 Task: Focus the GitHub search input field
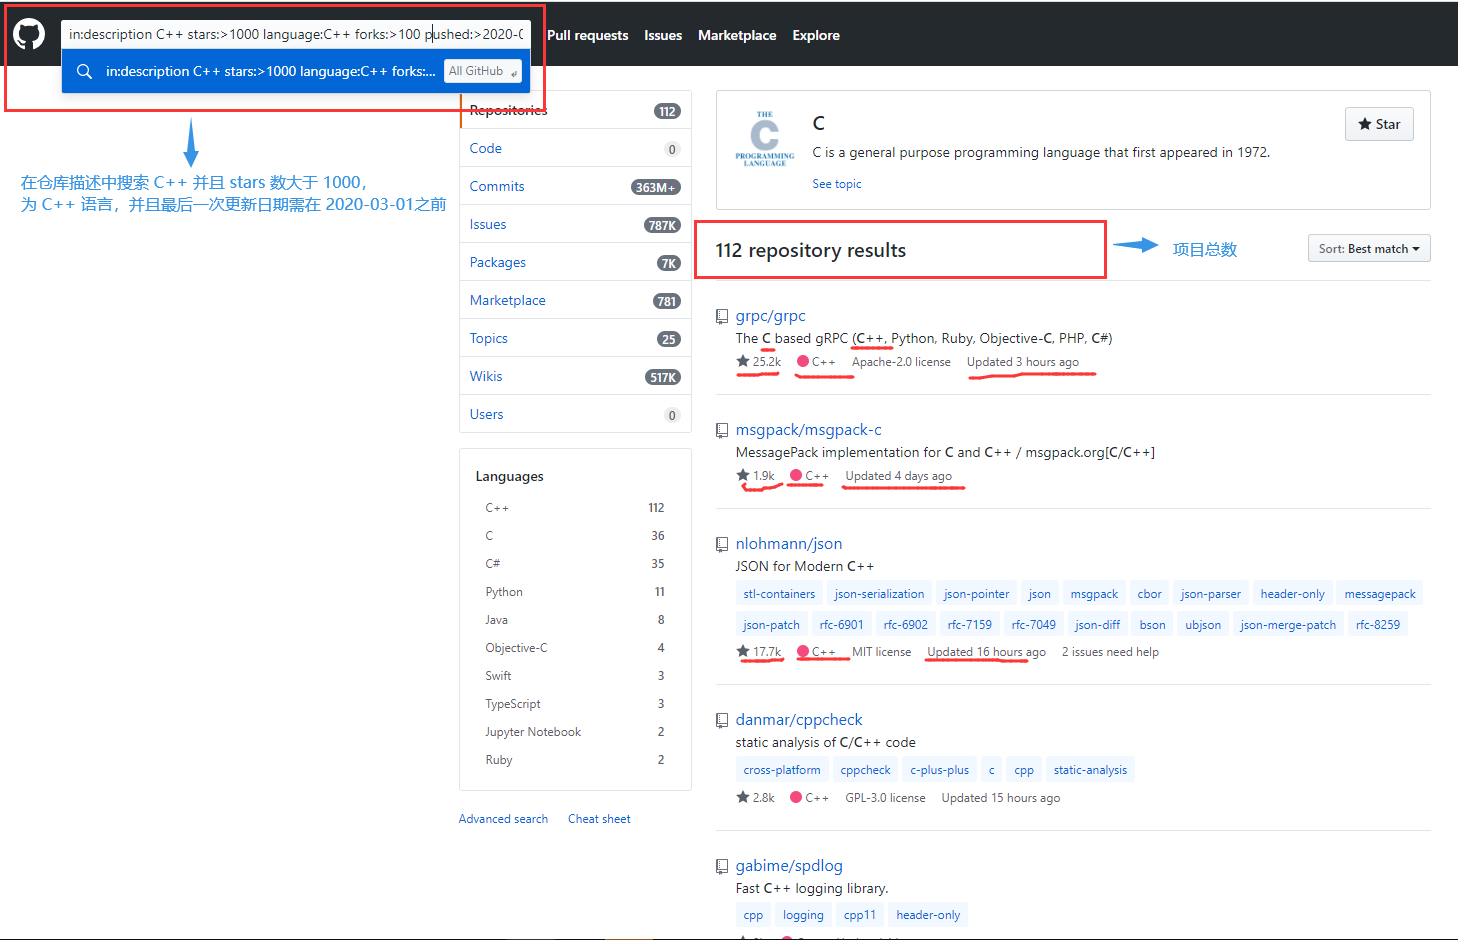pos(296,34)
